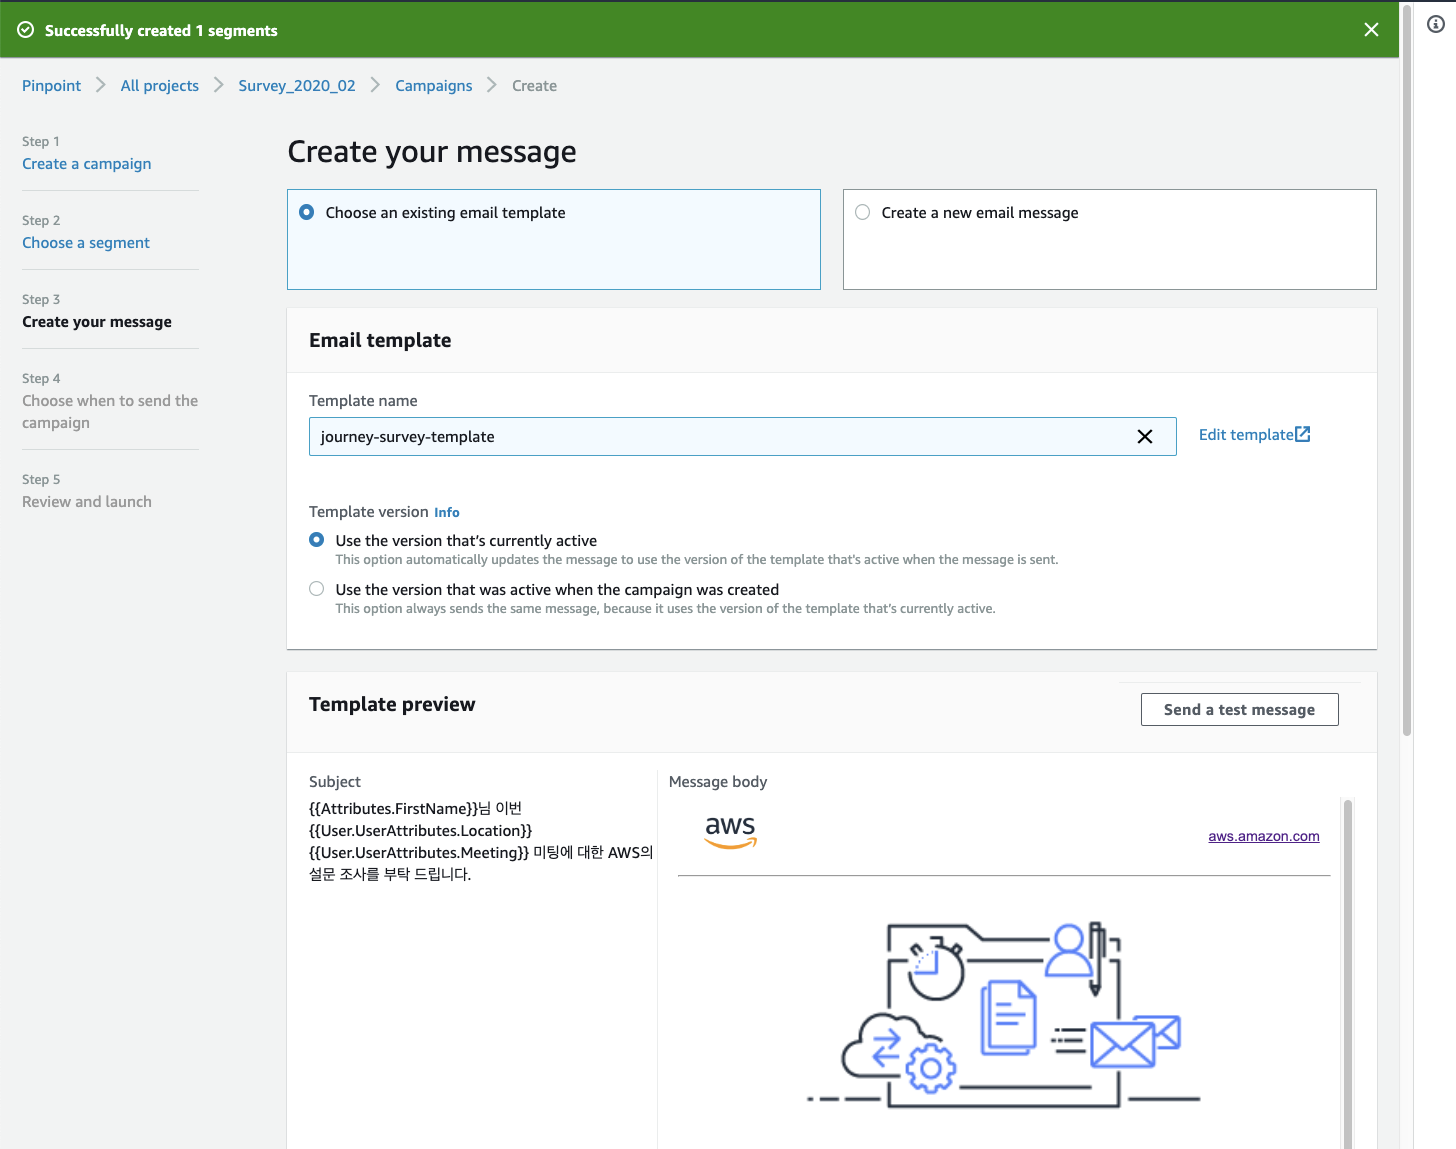Go to Pinpoint breadcrumb link
The width and height of the screenshot is (1456, 1149).
click(52, 86)
